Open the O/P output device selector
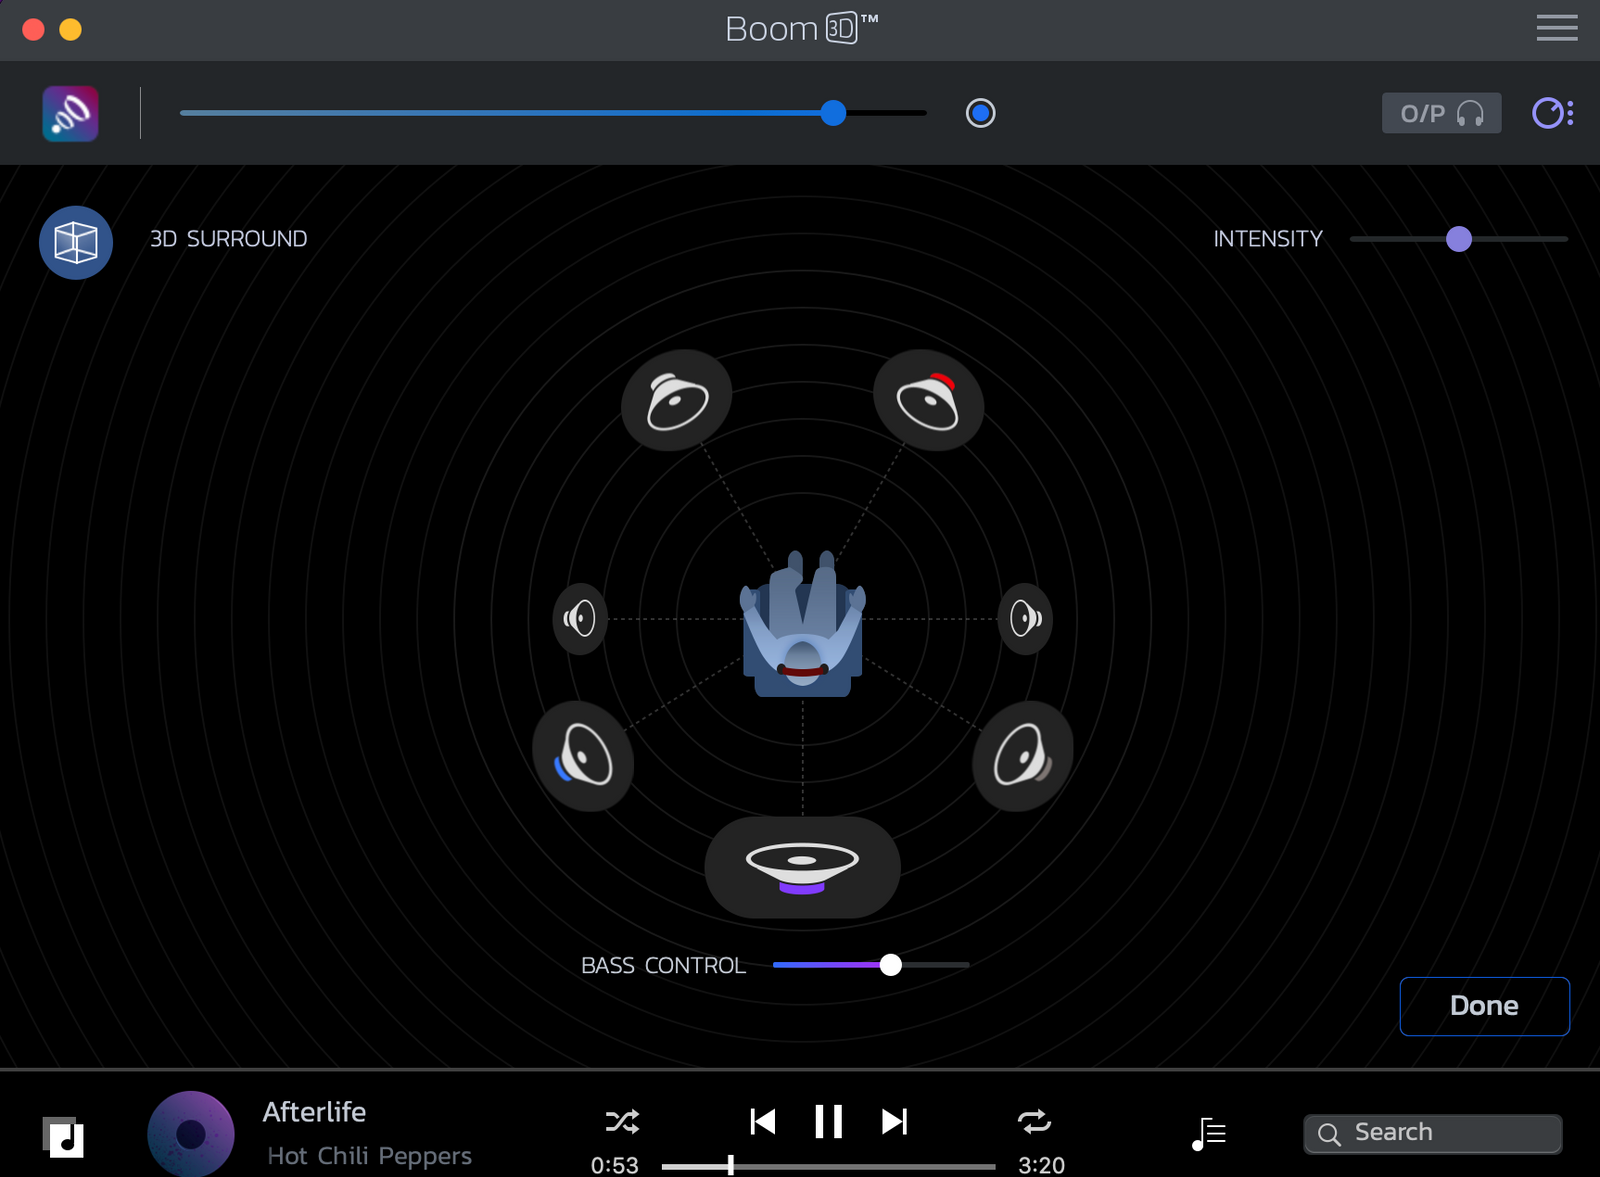Viewport: 1600px width, 1177px height. 1441,114
